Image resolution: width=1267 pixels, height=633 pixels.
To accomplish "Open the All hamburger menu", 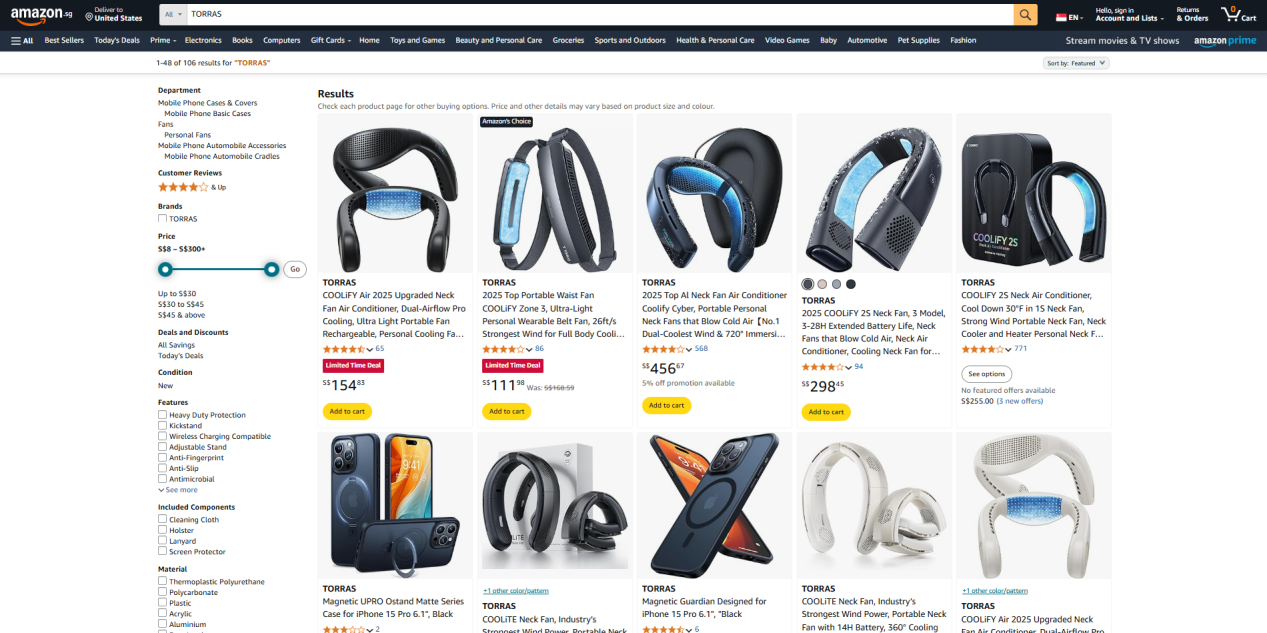I will click(22, 41).
